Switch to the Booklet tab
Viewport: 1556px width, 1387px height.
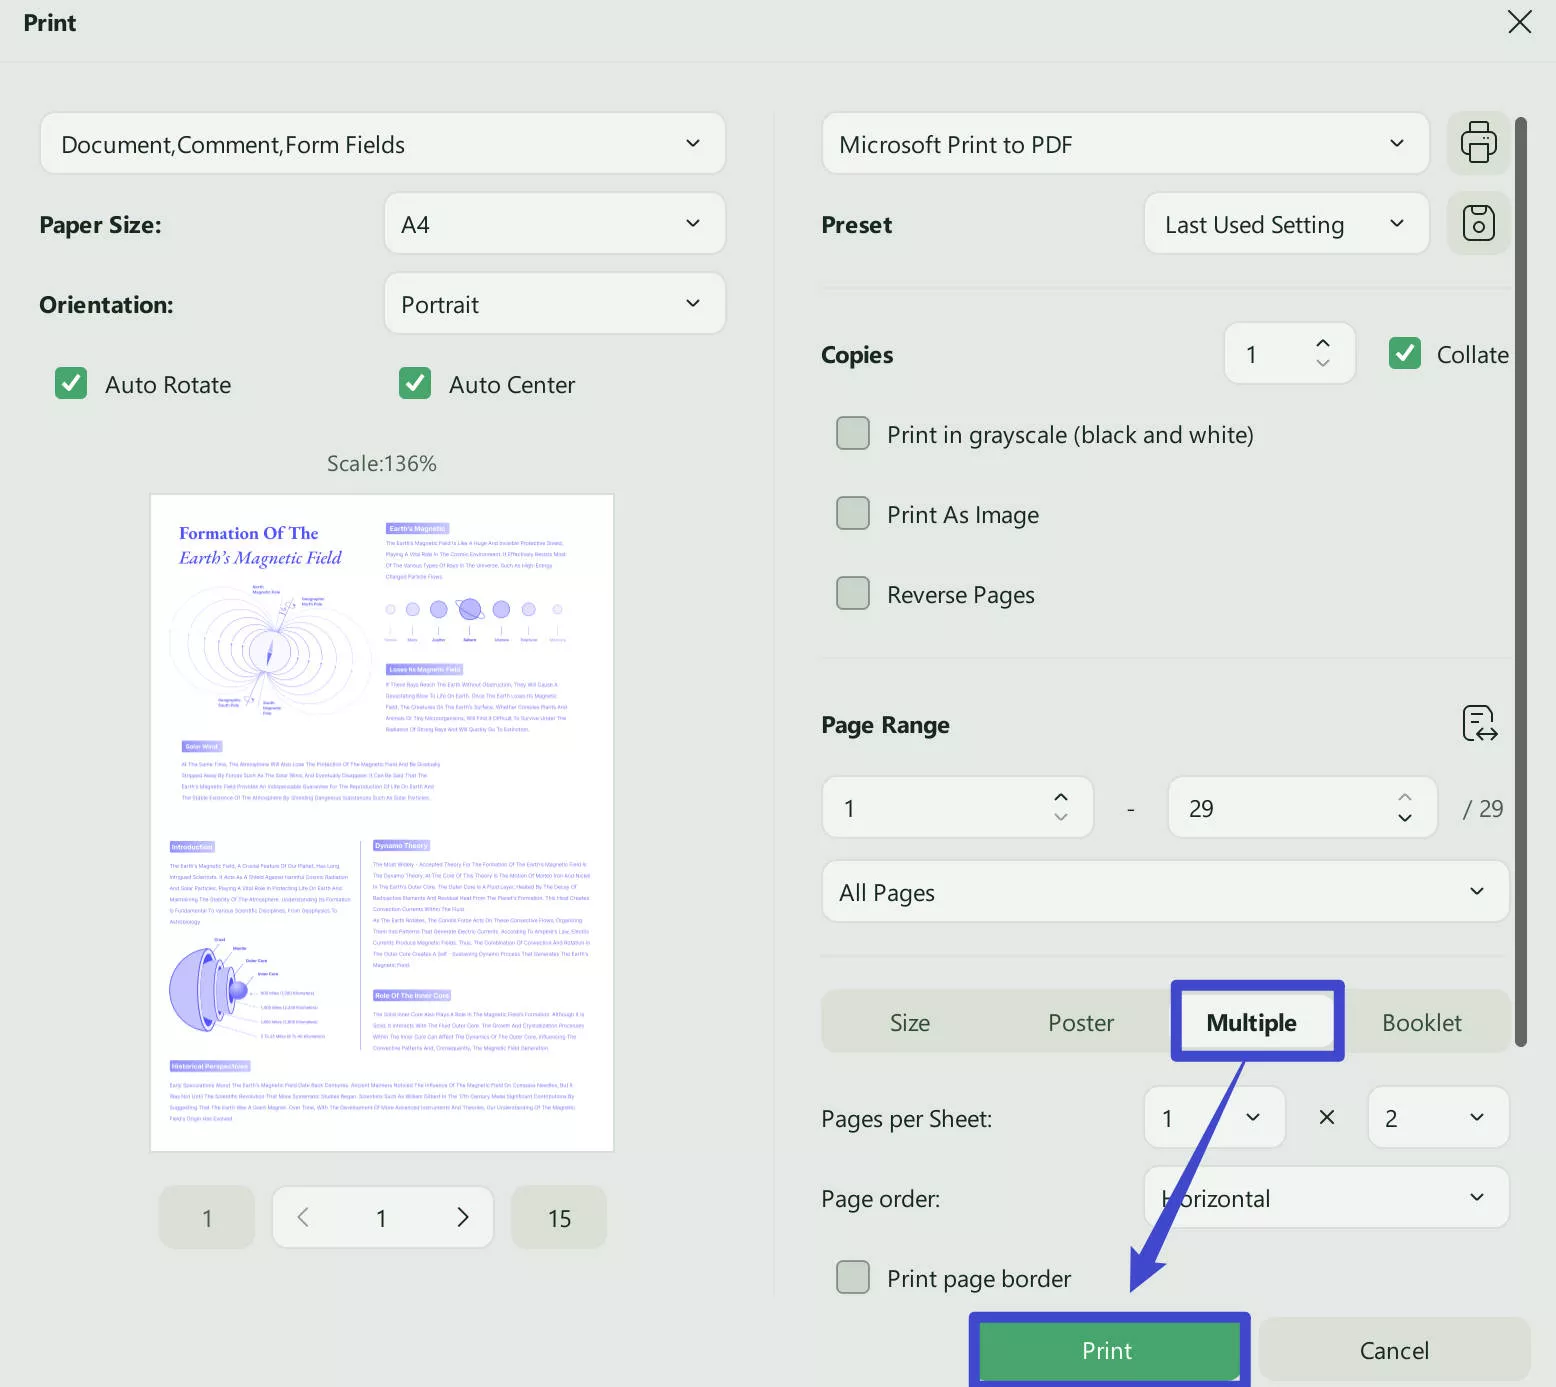(x=1422, y=1022)
